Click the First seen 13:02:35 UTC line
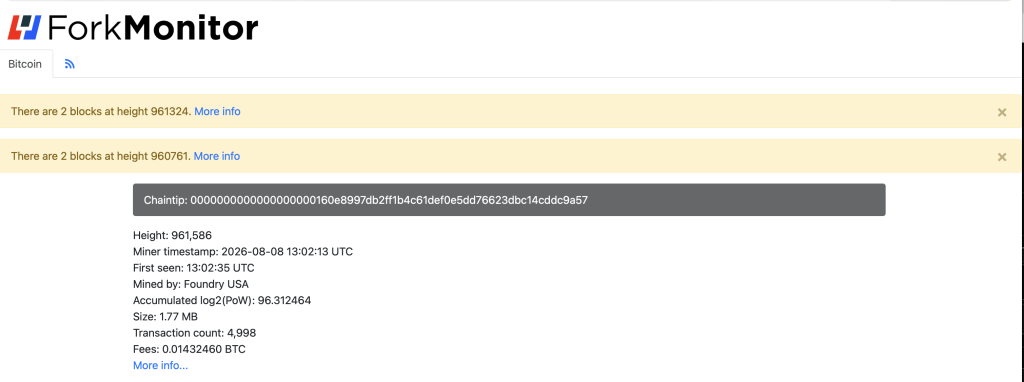Image resolution: width=1024 pixels, height=382 pixels. click(194, 268)
